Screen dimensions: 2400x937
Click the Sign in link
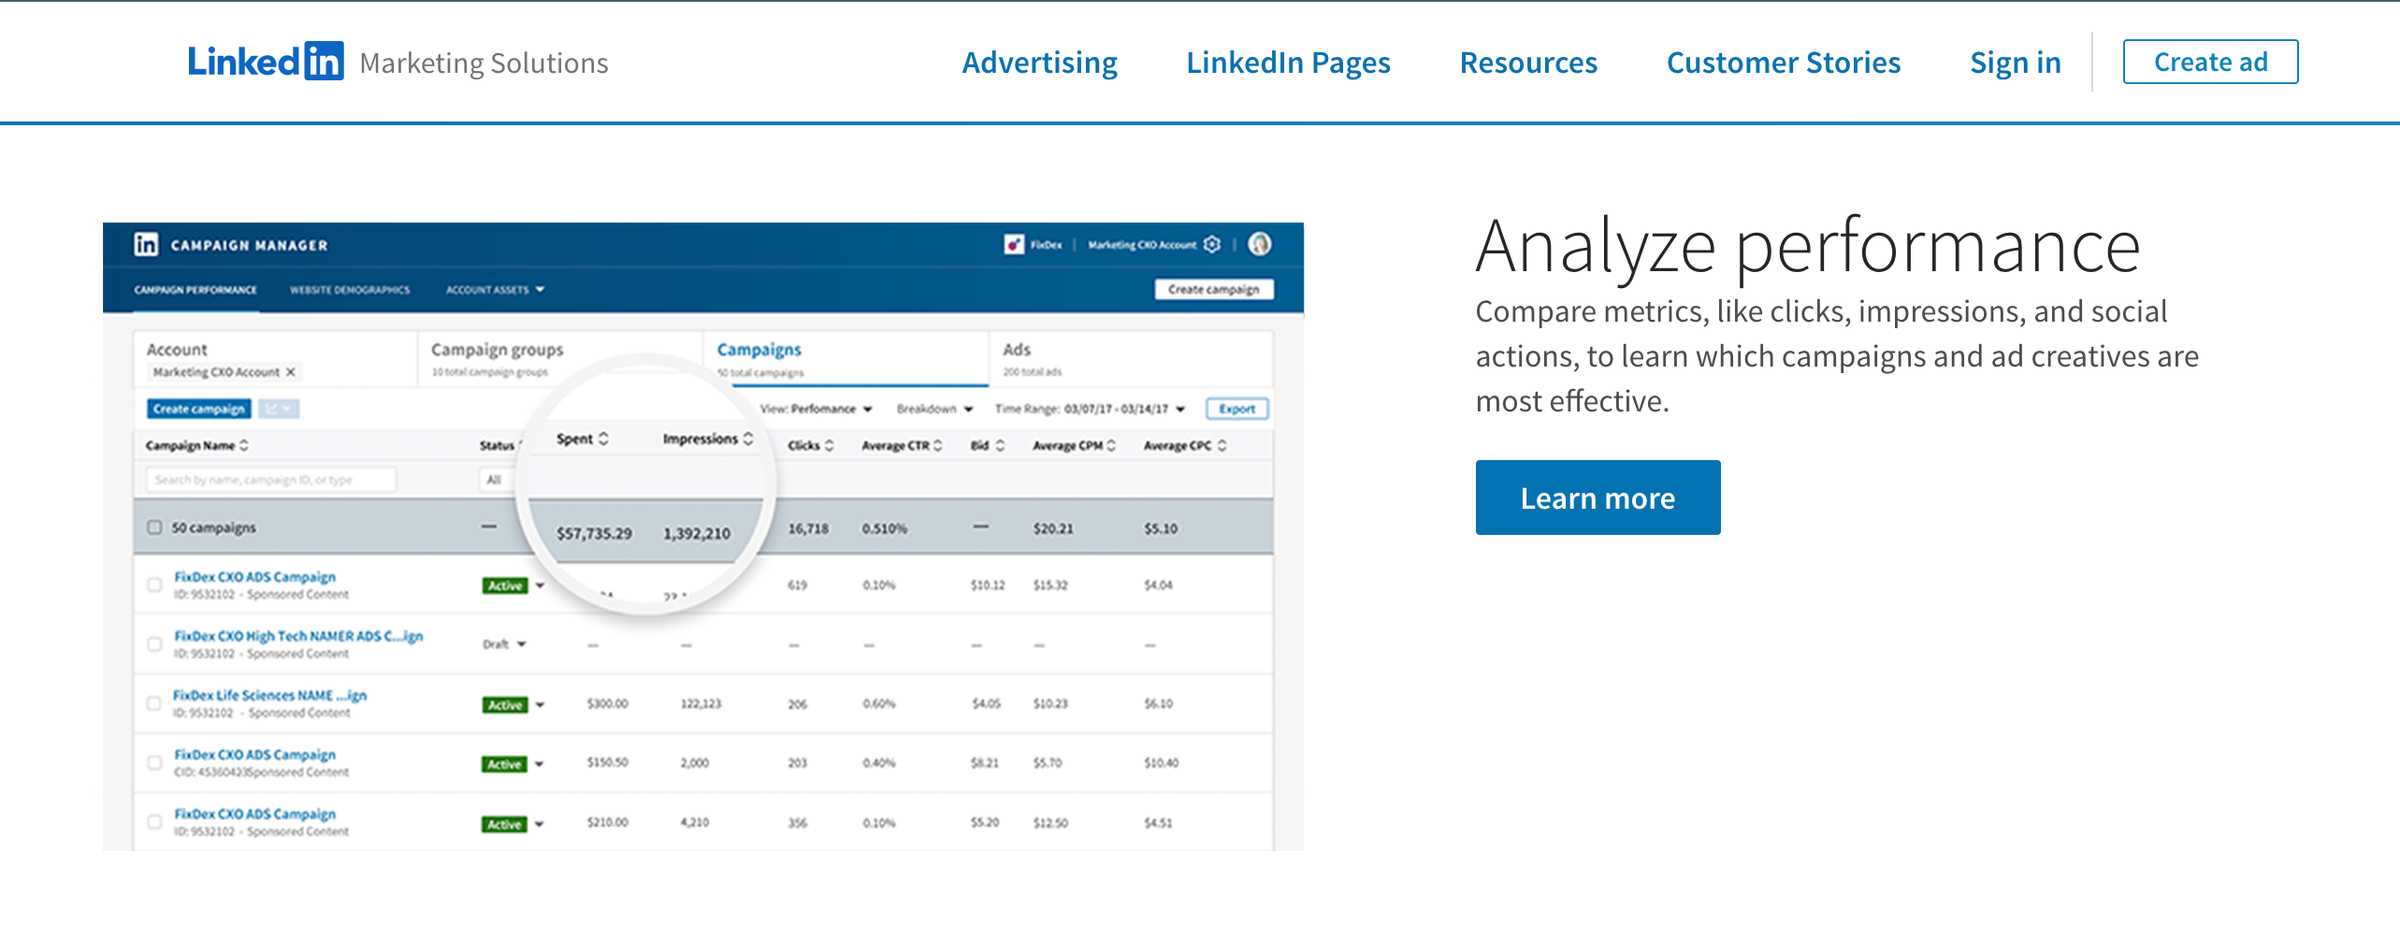point(2015,62)
